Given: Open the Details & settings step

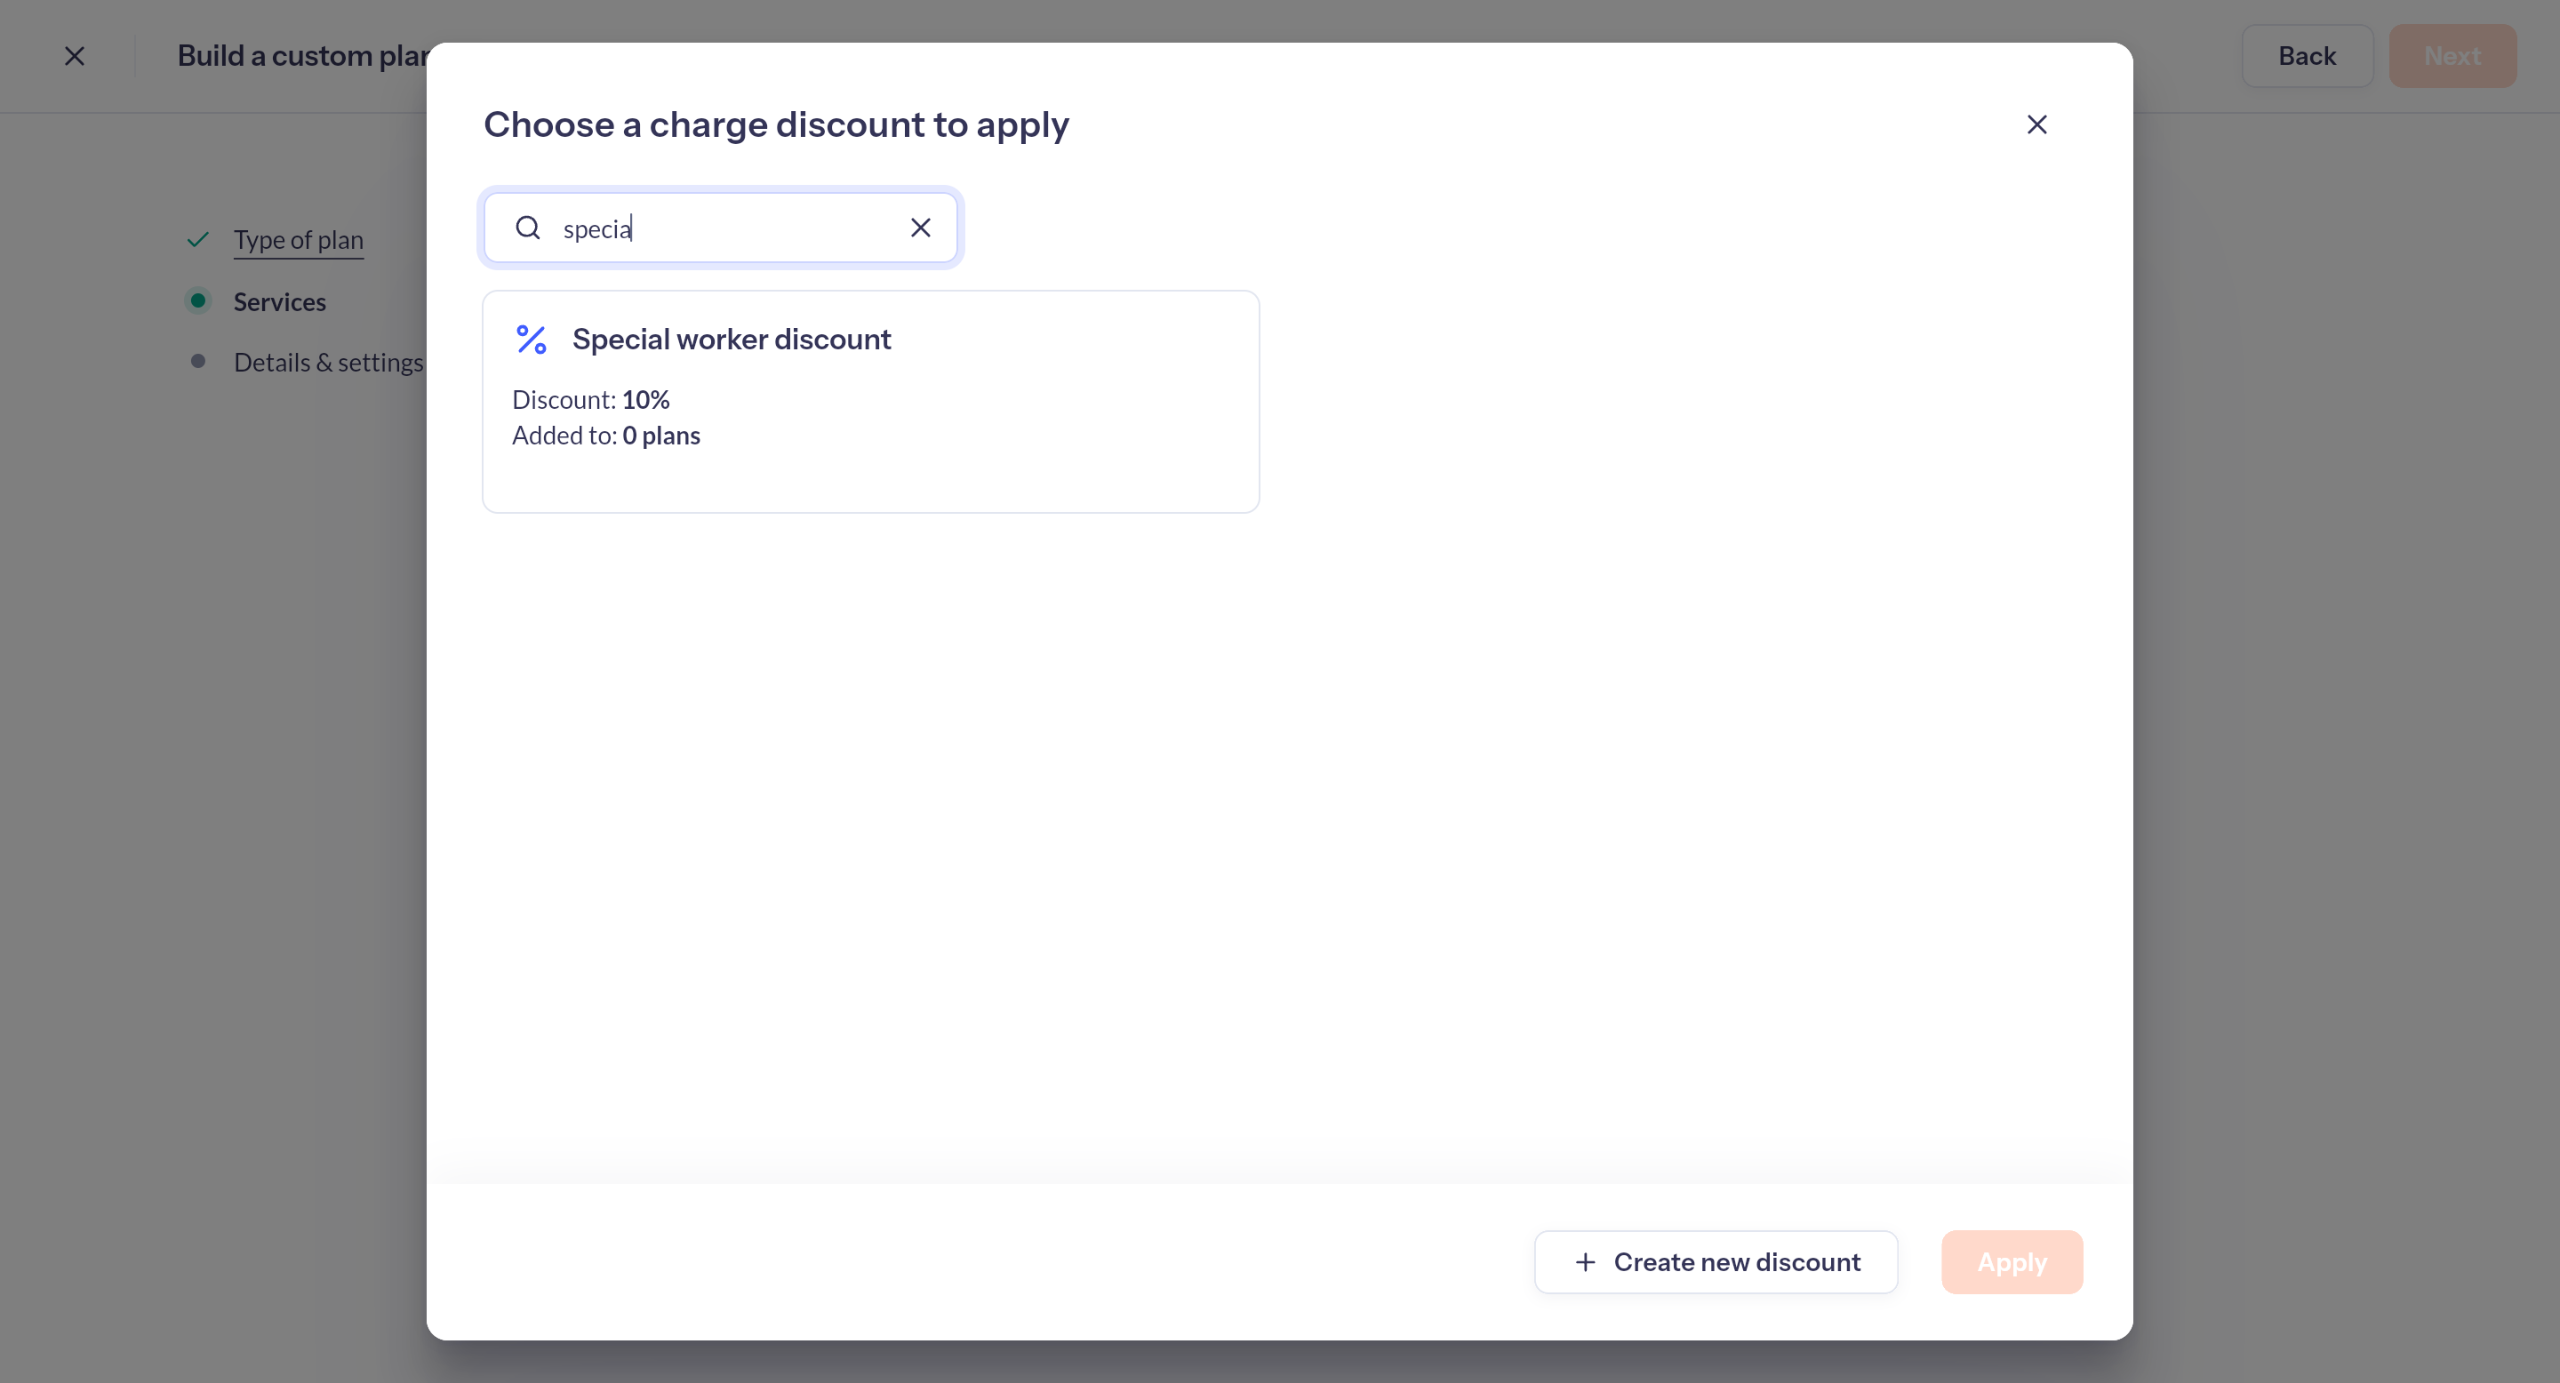Looking at the screenshot, I should pos(328,363).
